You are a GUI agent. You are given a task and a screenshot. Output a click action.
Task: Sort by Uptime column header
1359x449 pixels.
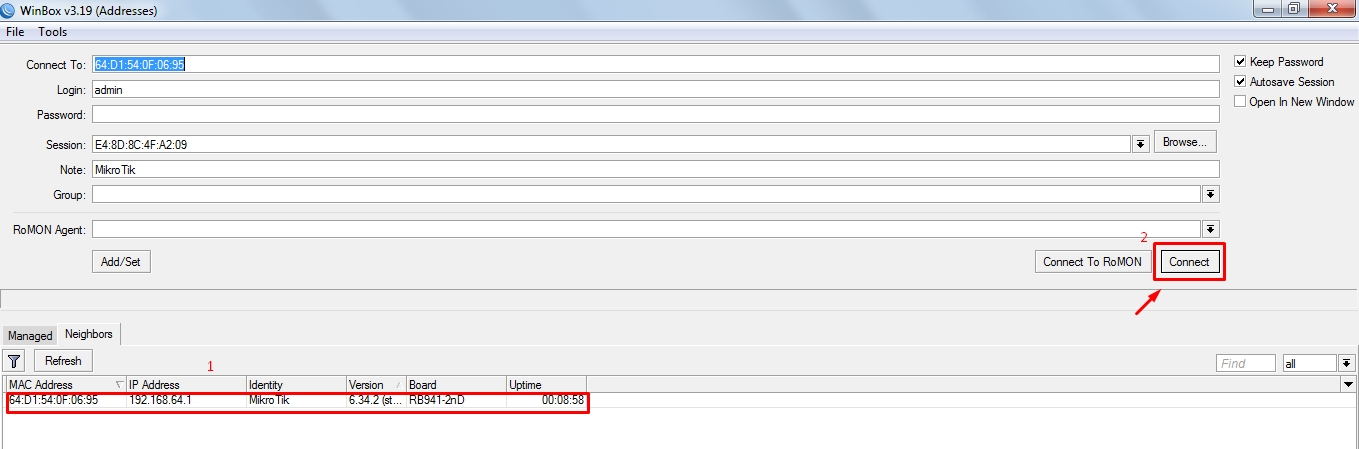click(x=546, y=385)
